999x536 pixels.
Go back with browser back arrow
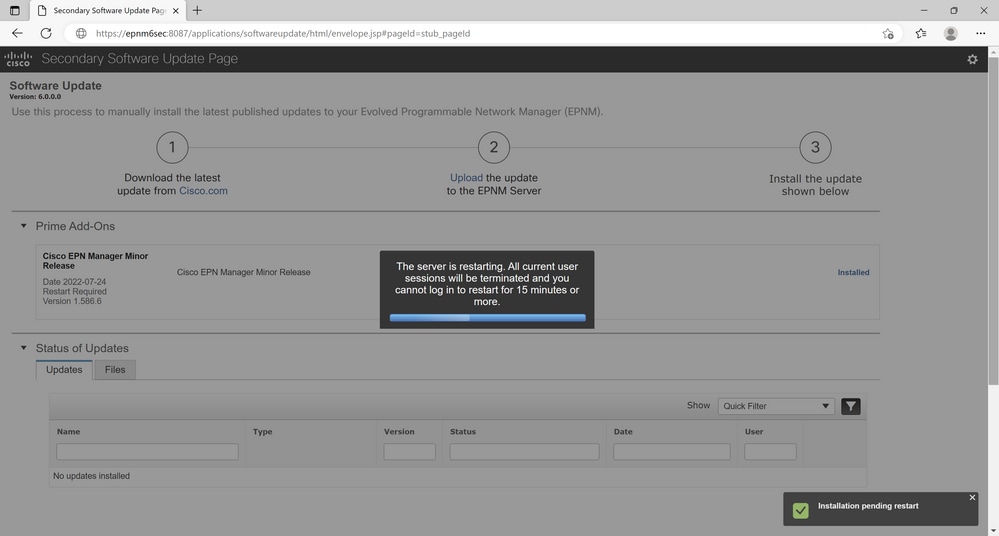pos(17,33)
